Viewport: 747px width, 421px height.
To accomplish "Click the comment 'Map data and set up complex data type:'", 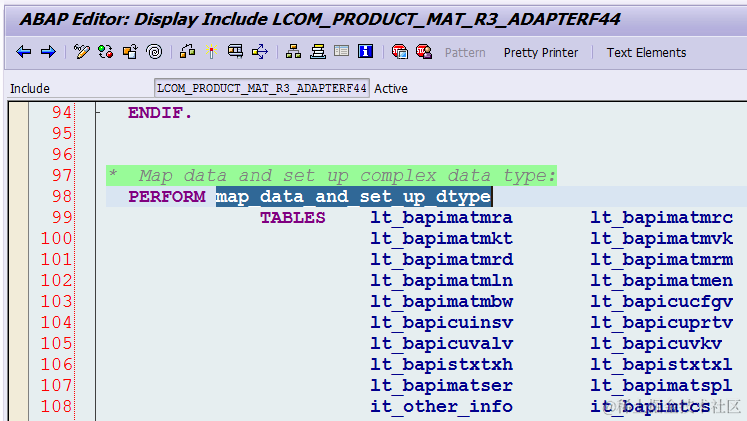I will click(347, 176).
